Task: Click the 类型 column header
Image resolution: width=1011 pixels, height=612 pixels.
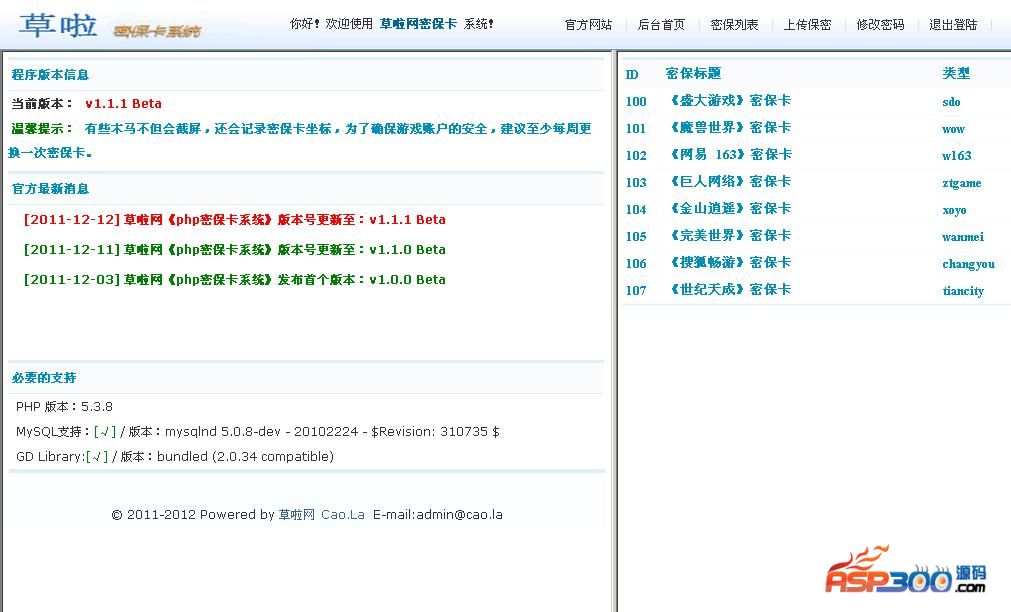Action: (x=956, y=74)
